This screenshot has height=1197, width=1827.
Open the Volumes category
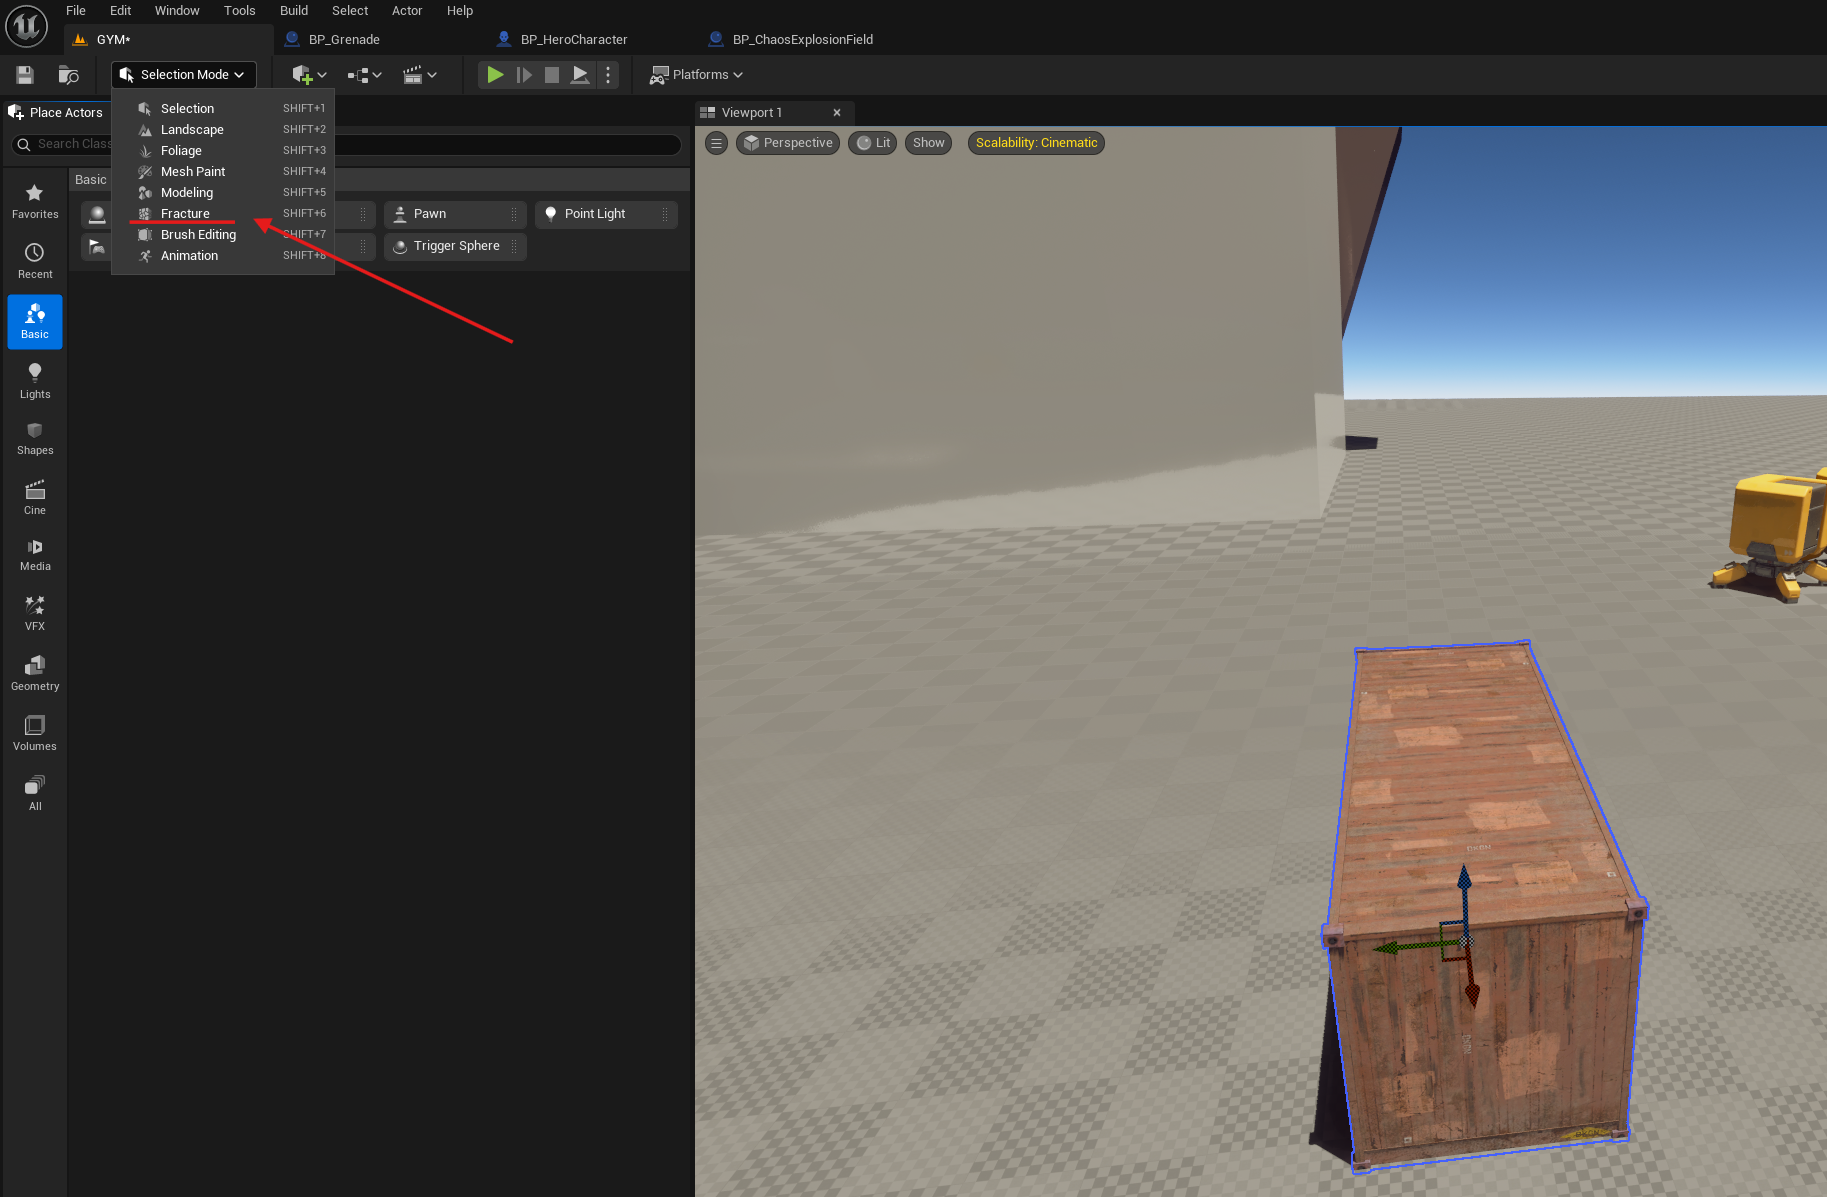(x=35, y=733)
